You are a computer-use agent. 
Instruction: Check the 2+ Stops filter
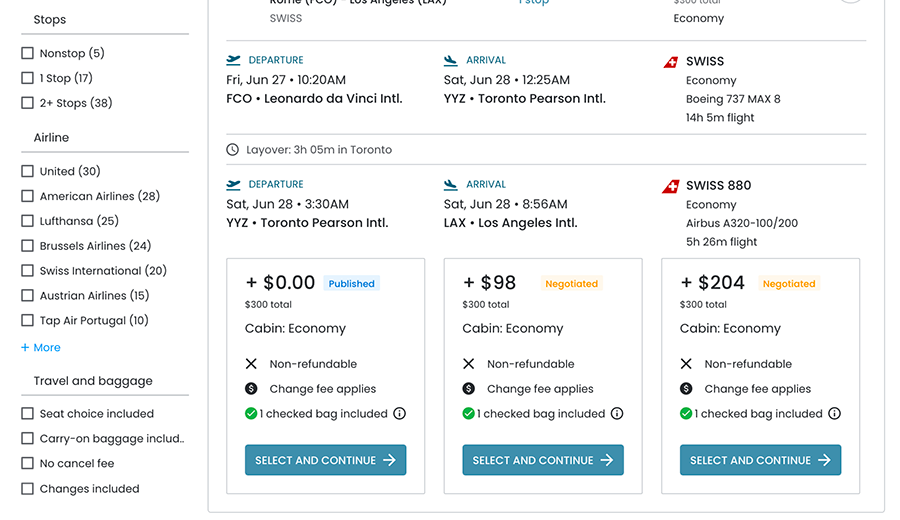[28, 103]
